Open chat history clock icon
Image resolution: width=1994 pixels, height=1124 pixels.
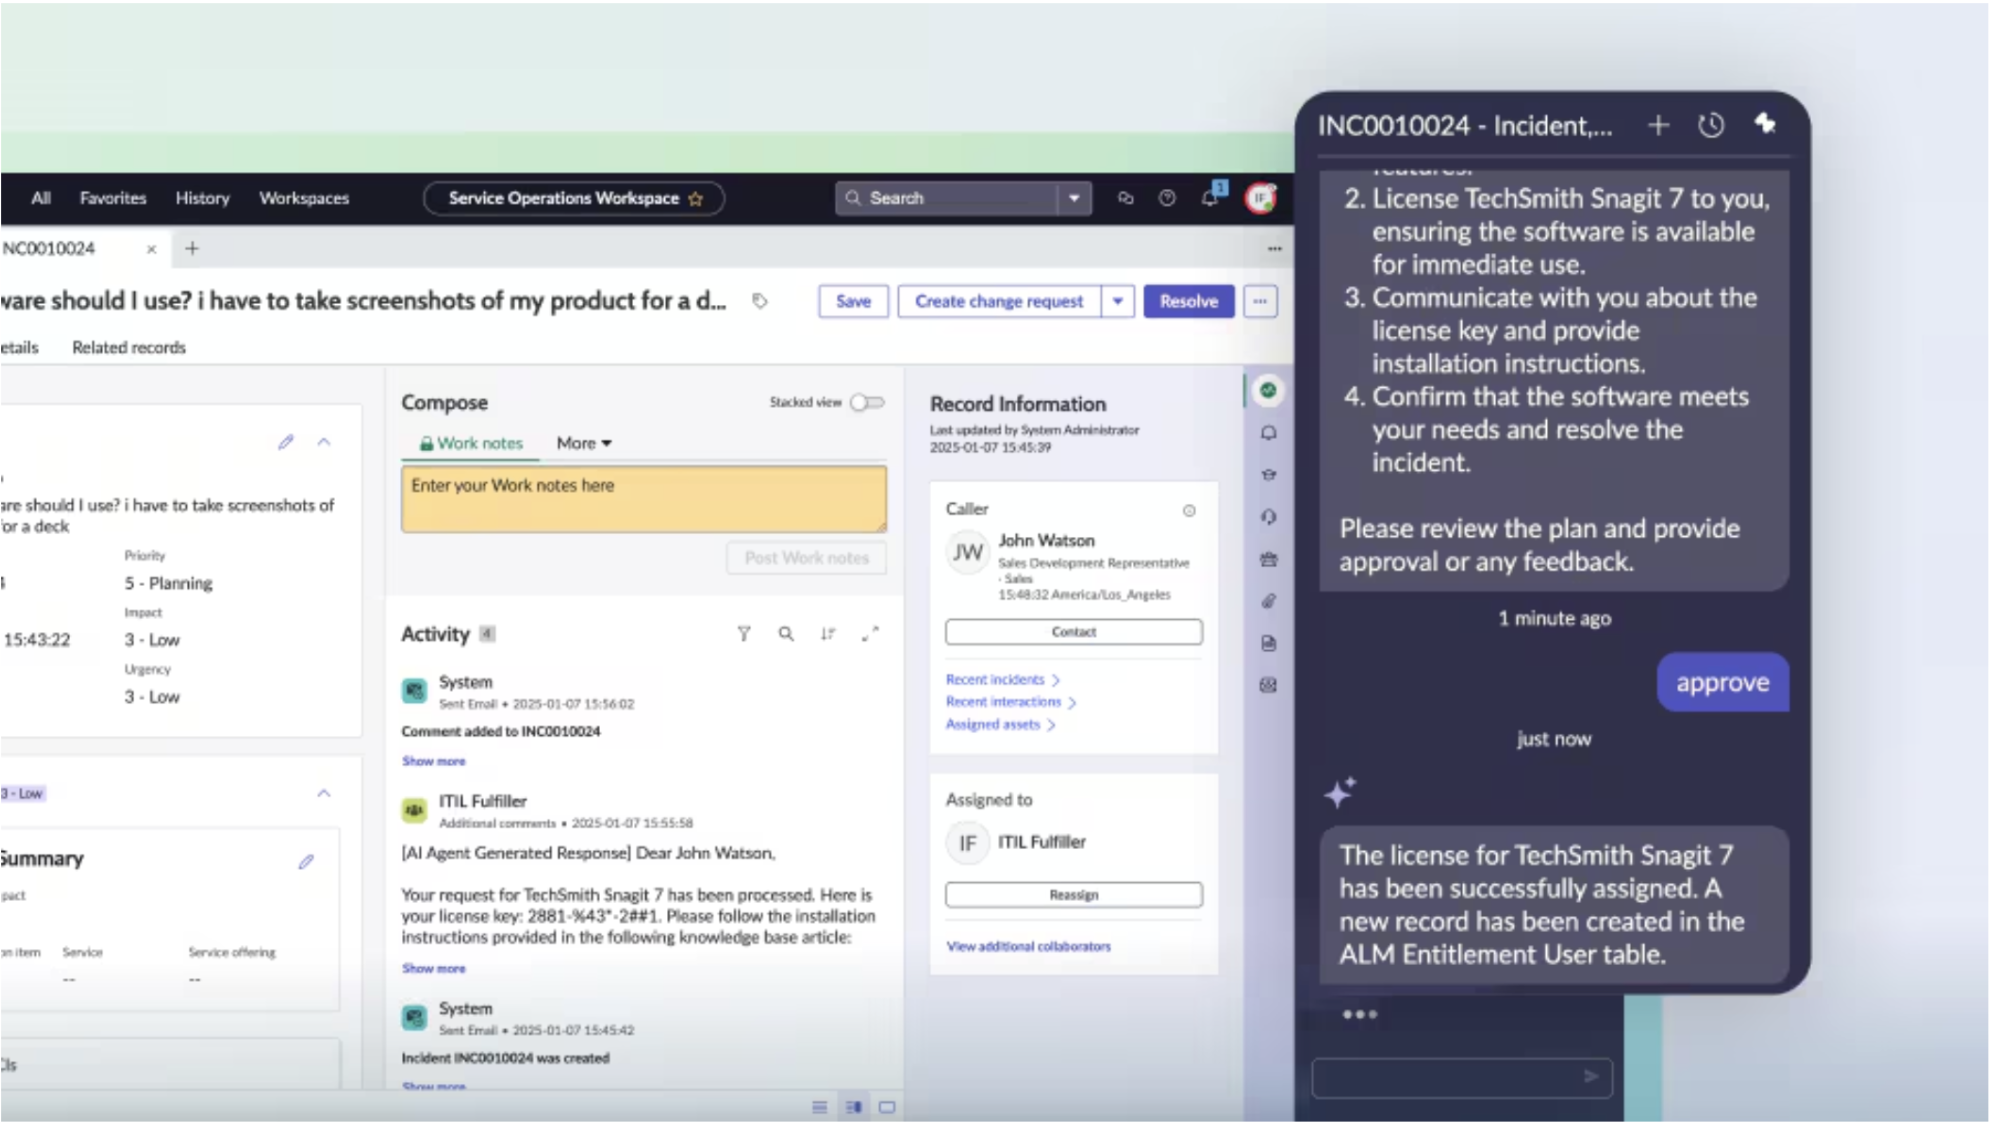(x=1711, y=125)
